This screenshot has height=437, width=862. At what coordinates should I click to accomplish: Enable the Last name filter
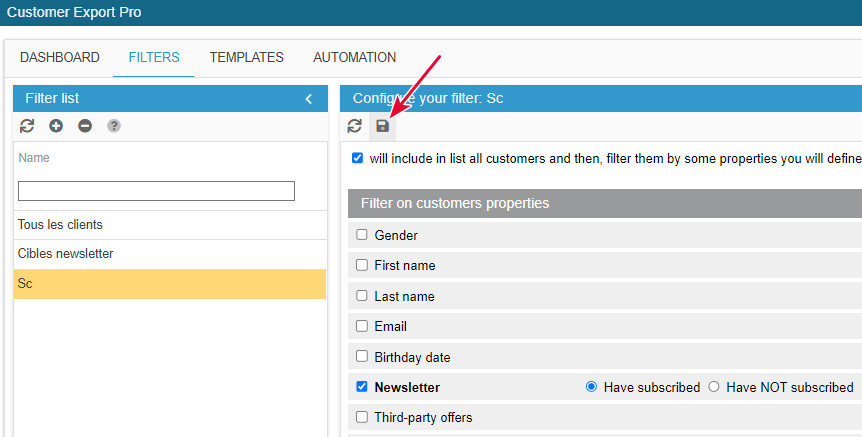click(362, 296)
